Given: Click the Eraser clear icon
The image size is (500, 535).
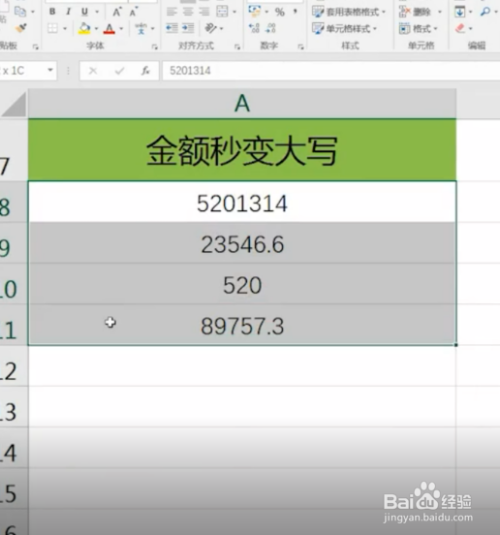Looking at the screenshot, I should coord(460,28).
